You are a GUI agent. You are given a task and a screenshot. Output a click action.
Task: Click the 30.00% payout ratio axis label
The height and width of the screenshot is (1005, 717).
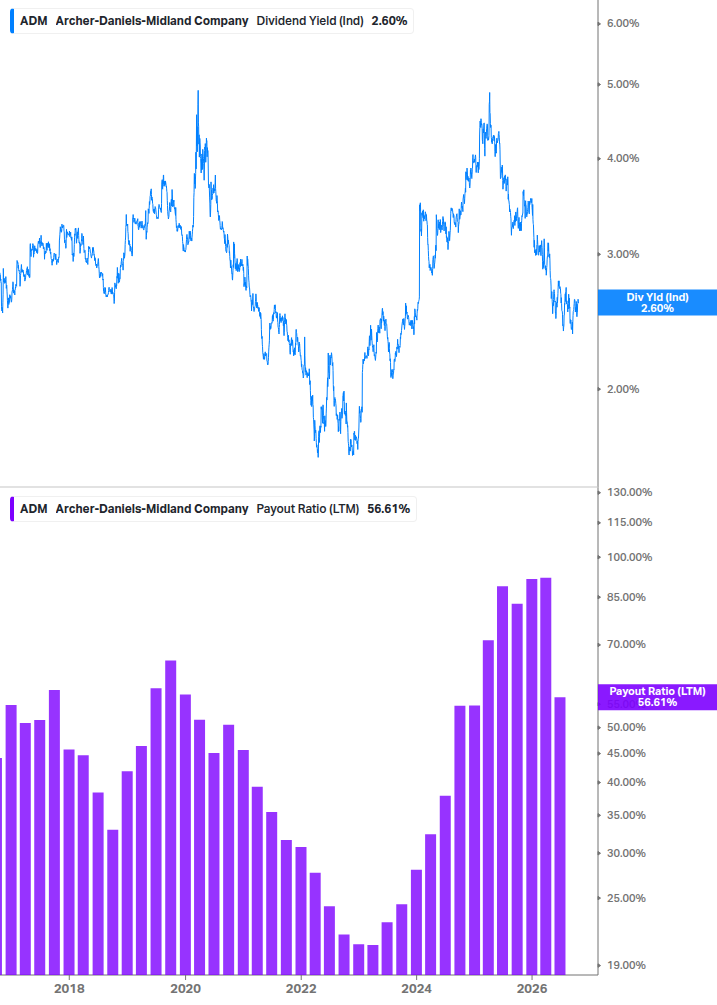[626, 854]
